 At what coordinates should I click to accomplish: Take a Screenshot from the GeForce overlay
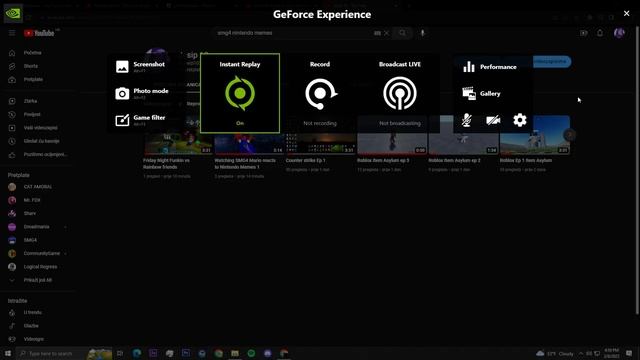point(141,67)
